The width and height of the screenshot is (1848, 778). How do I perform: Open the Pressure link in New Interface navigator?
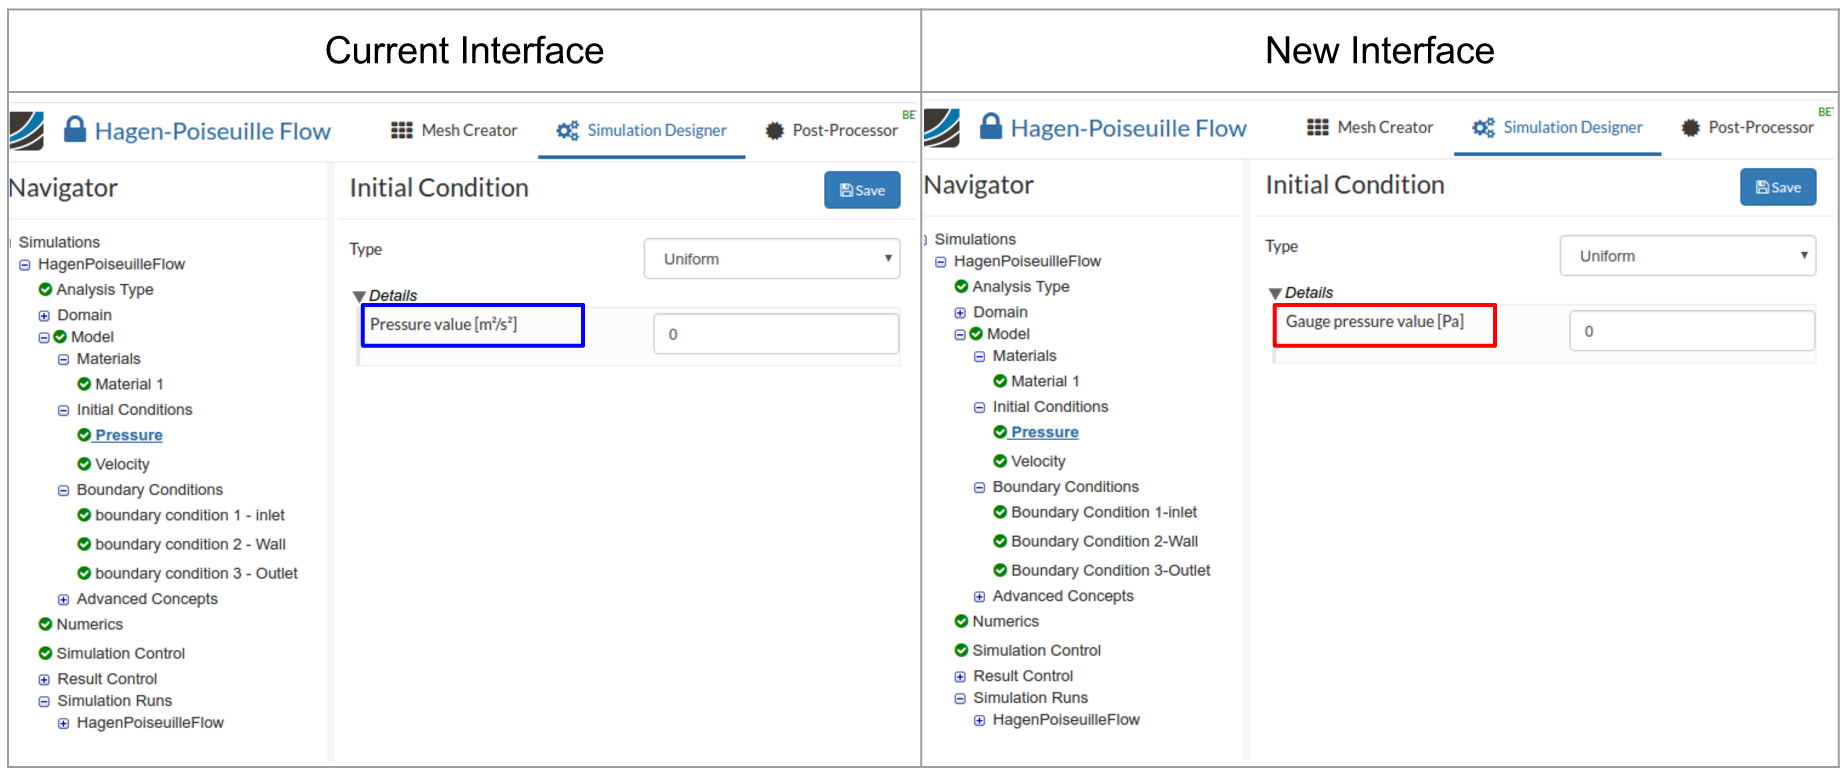pos(1044,432)
